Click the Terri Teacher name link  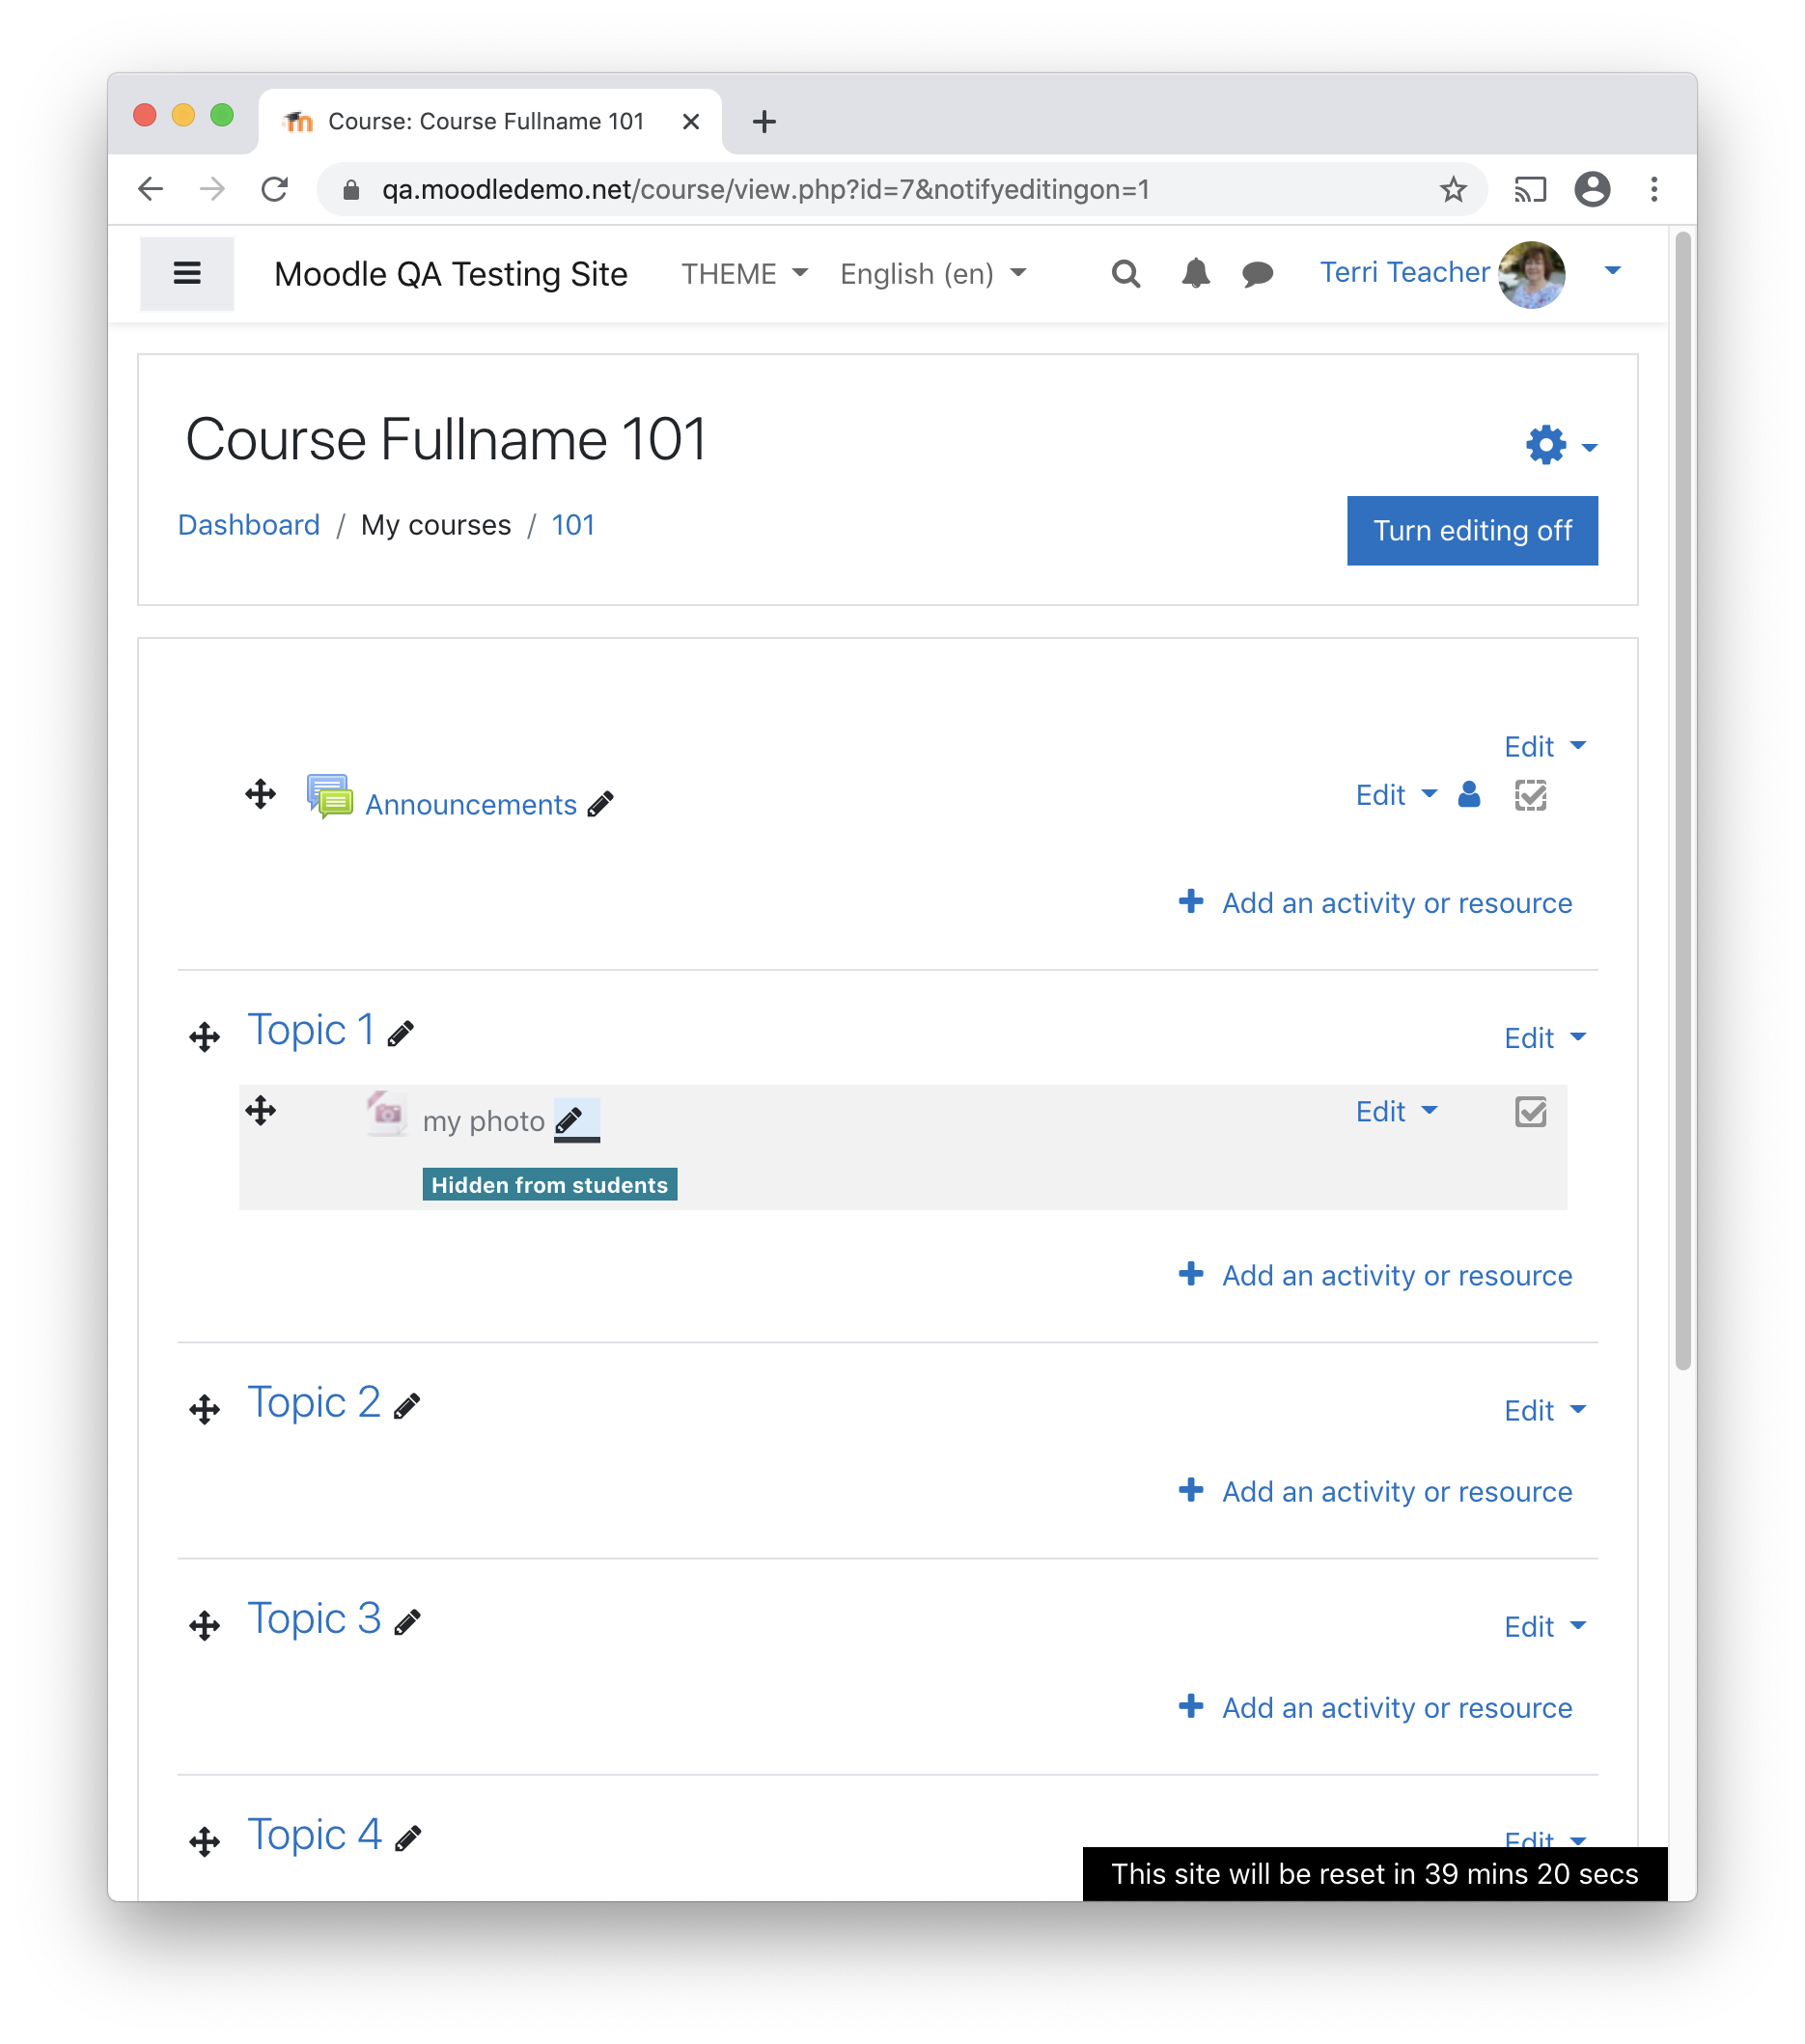[x=1404, y=271]
